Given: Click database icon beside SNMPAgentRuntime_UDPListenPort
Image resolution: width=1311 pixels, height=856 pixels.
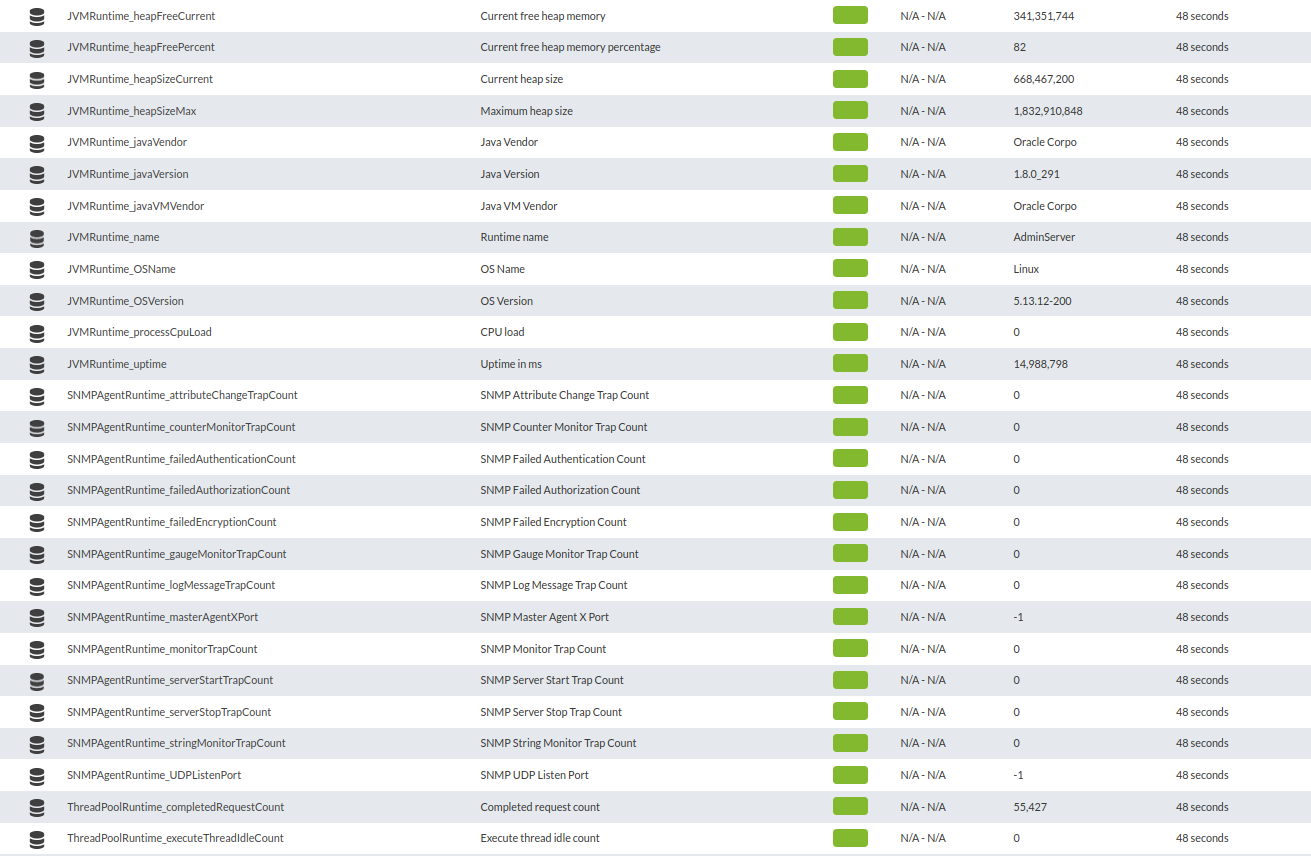Looking at the screenshot, I should click(37, 776).
